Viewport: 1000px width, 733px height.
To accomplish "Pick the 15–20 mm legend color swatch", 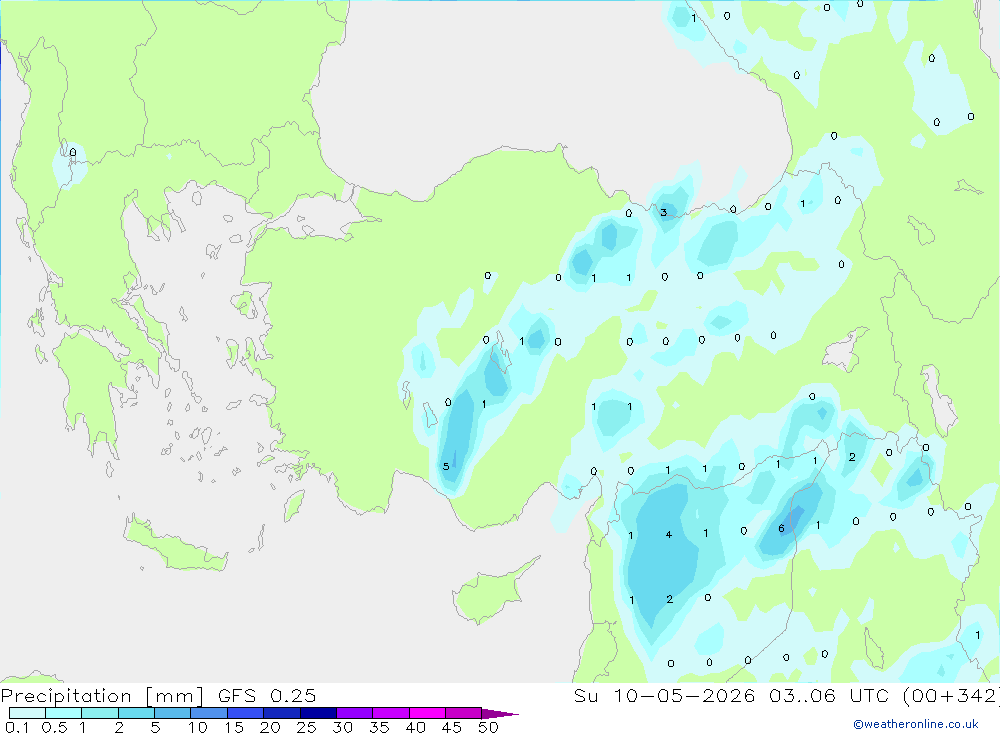I will (x=246, y=713).
